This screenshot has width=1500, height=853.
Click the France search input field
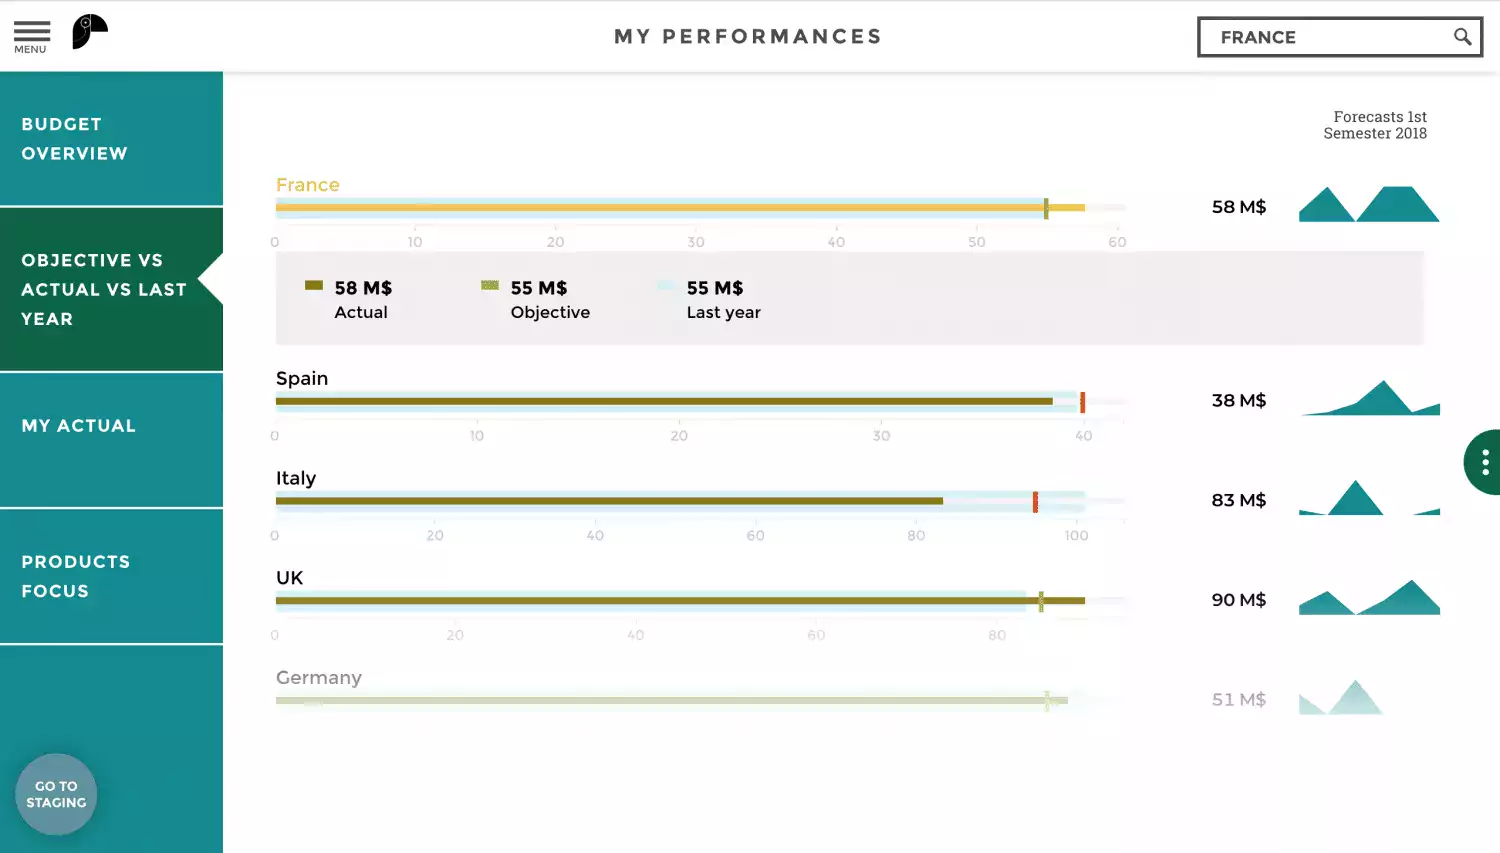1325,38
